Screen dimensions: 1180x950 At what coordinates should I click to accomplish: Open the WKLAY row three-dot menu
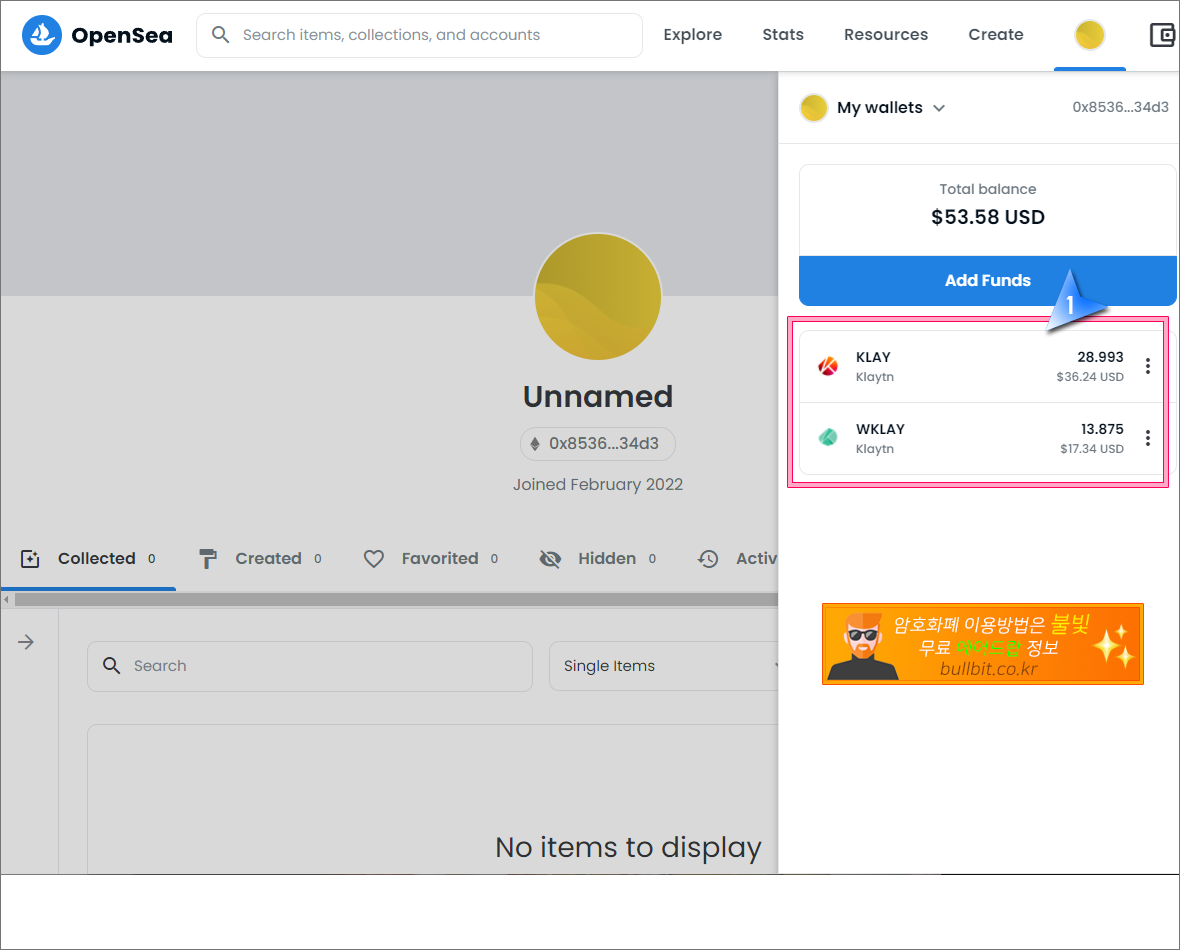[x=1147, y=438]
